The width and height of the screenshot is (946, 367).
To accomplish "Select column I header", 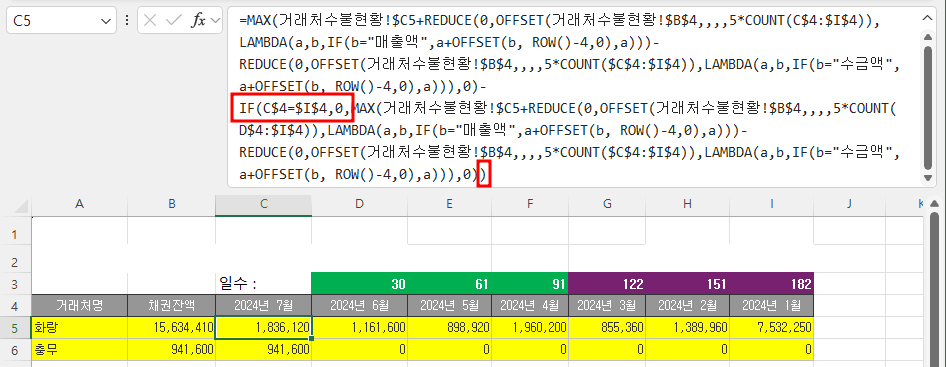I will [x=772, y=205].
